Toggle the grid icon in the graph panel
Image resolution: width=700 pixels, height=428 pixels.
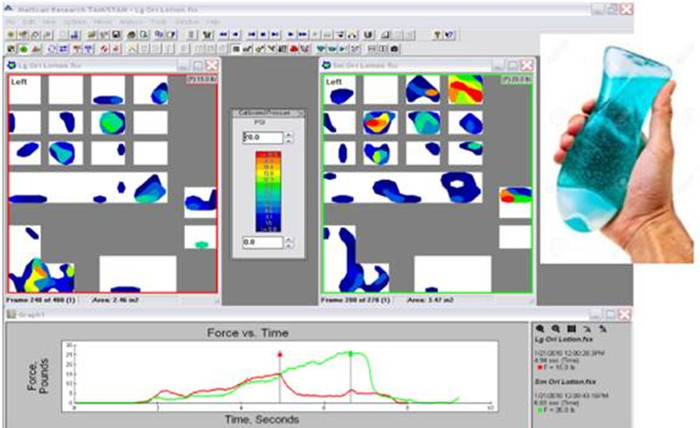coord(571,329)
